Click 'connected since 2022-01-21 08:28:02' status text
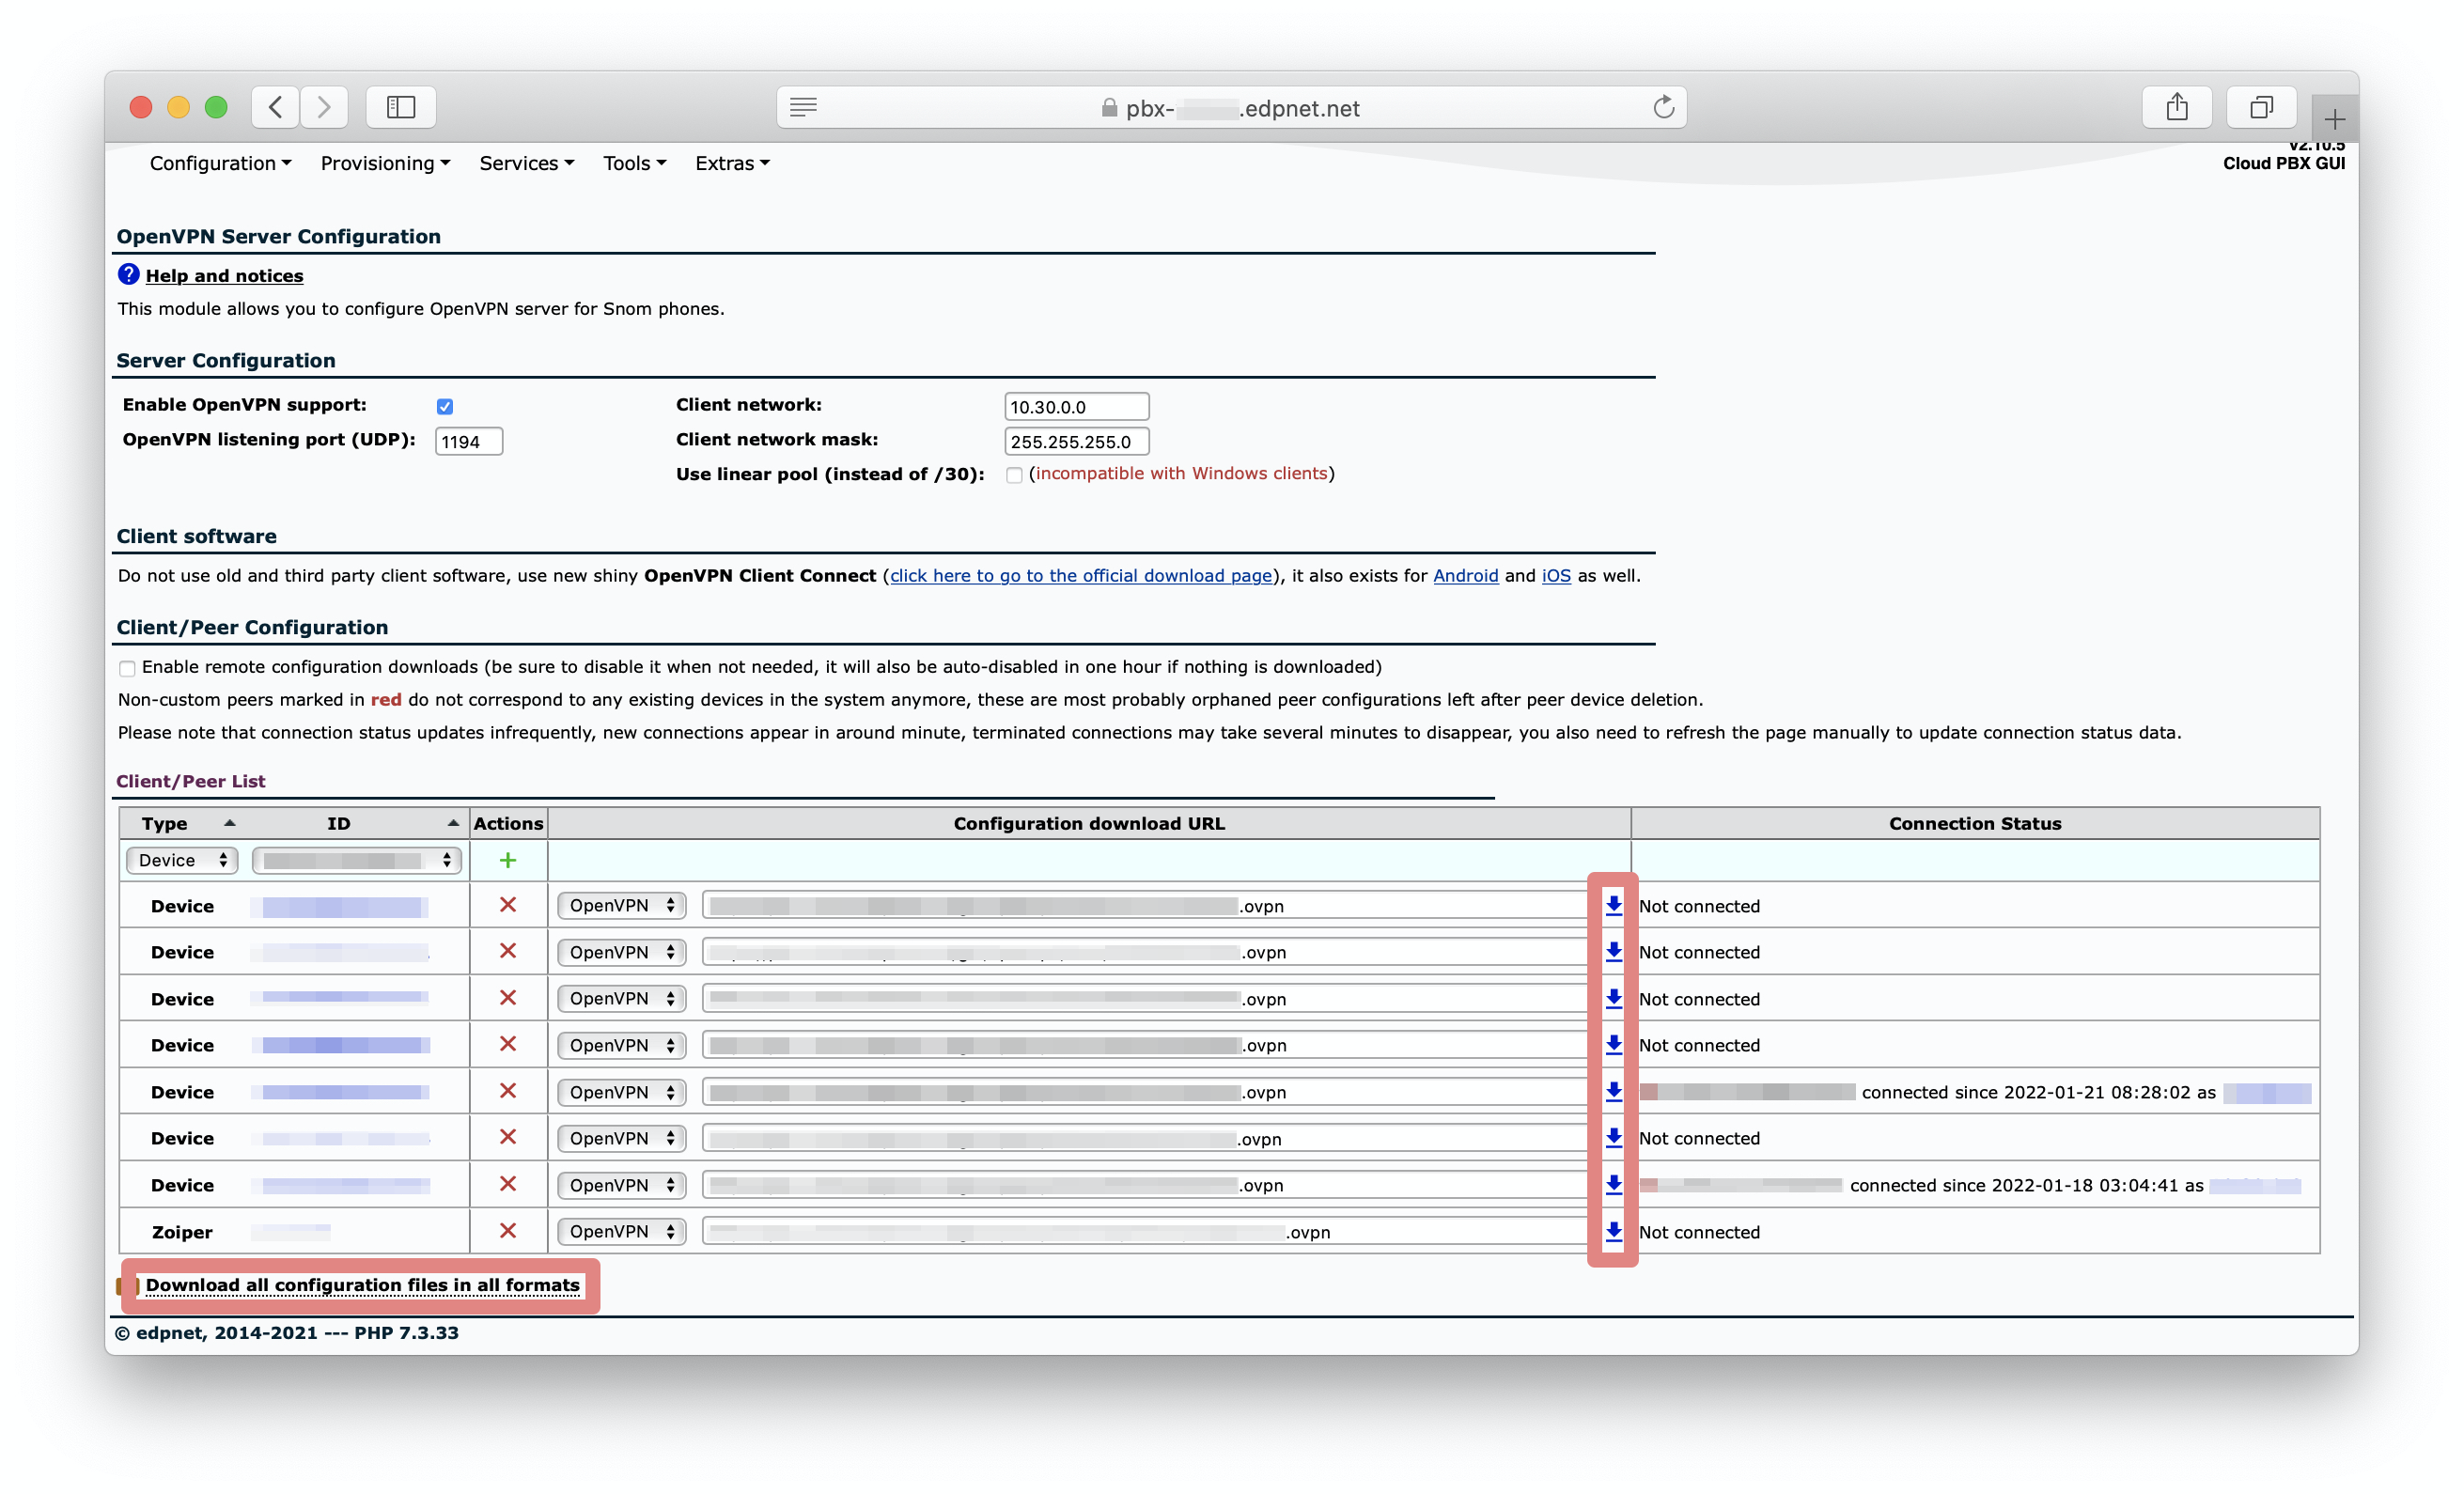Image resolution: width=2464 pixels, height=1494 pixels. tap(2026, 1092)
